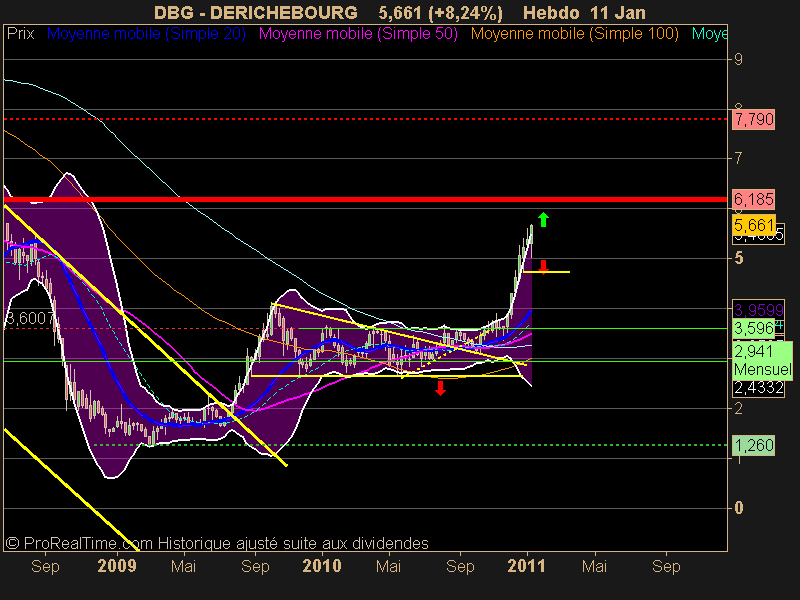800x600 pixels.
Task: Click the ProRealTime.com copyright text
Action: pos(217,543)
